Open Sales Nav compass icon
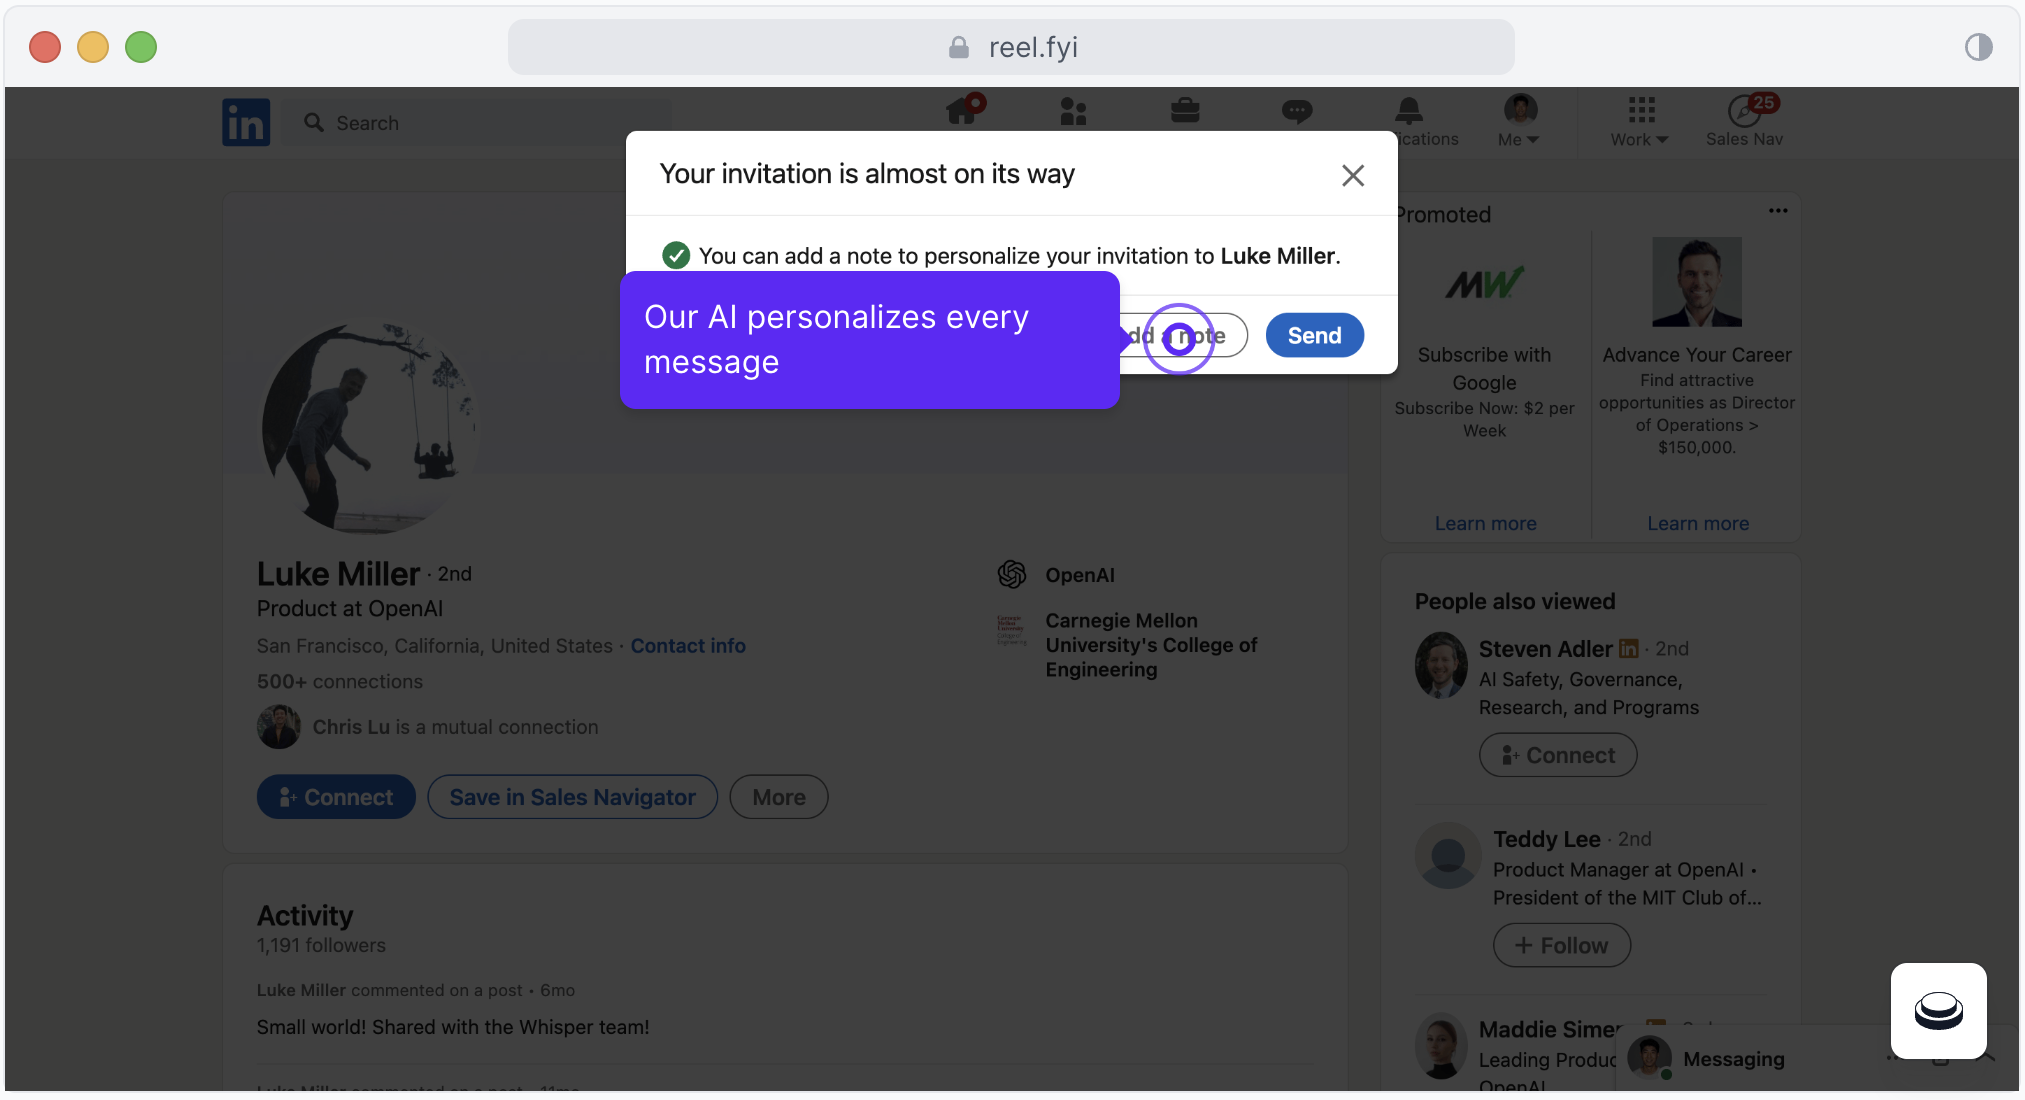Viewport: 2025px width, 1100px height. click(1745, 111)
